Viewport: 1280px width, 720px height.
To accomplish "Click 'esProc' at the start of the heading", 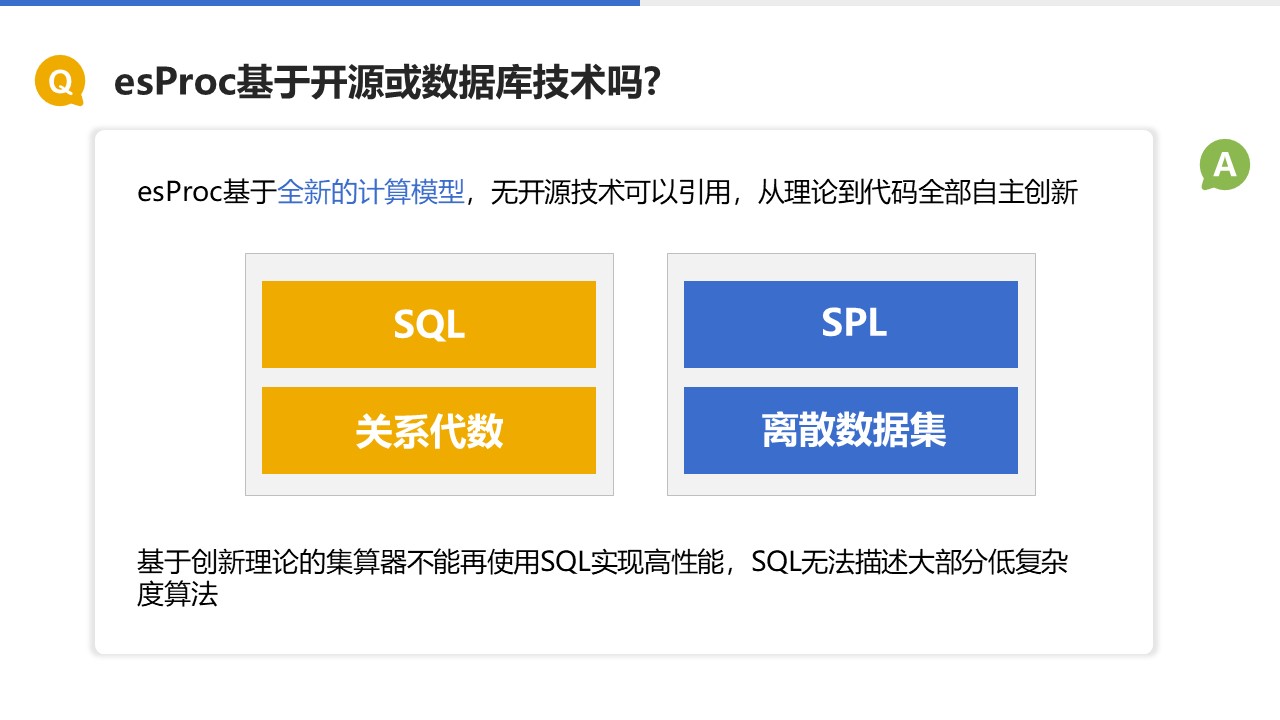I will (174, 82).
